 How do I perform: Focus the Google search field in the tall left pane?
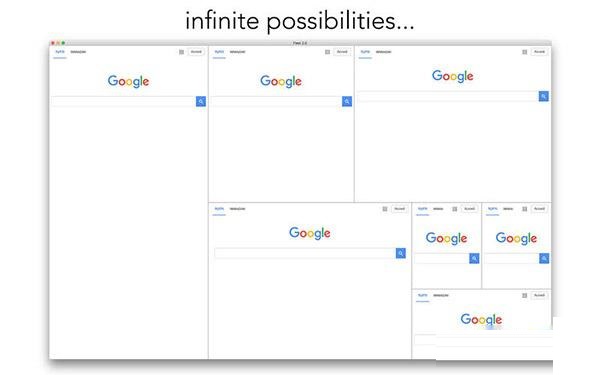pos(124,101)
